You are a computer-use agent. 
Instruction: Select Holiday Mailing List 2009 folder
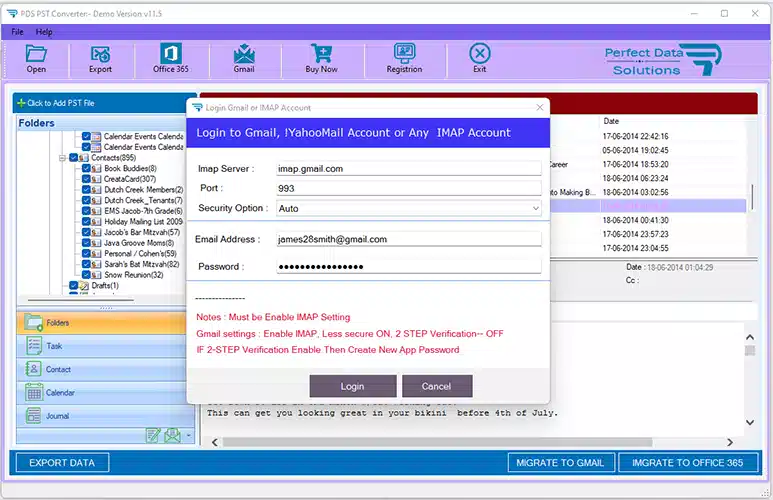pos(143,222)
